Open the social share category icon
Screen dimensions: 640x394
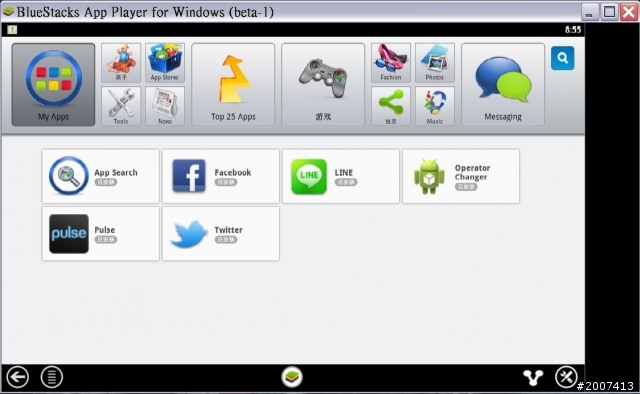(391, 106)
